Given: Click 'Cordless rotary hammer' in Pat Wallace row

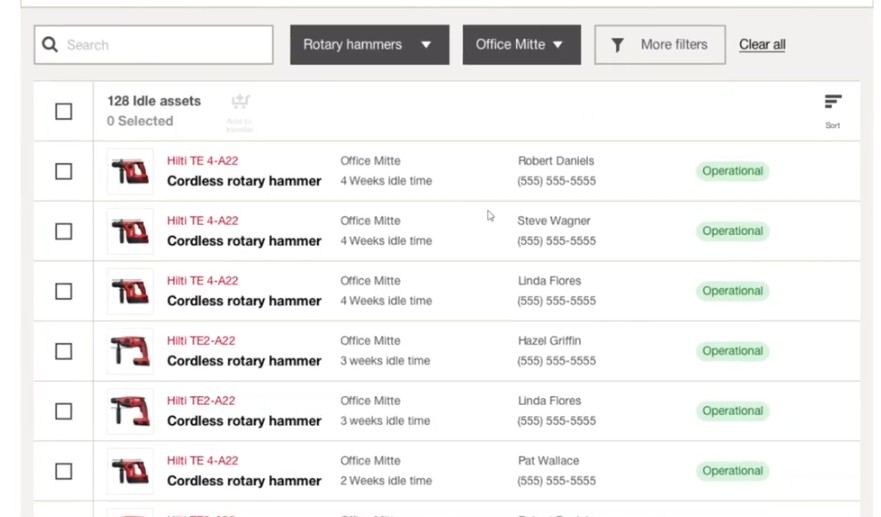Looking at the screenshot, I should click(x=244, y=481).
